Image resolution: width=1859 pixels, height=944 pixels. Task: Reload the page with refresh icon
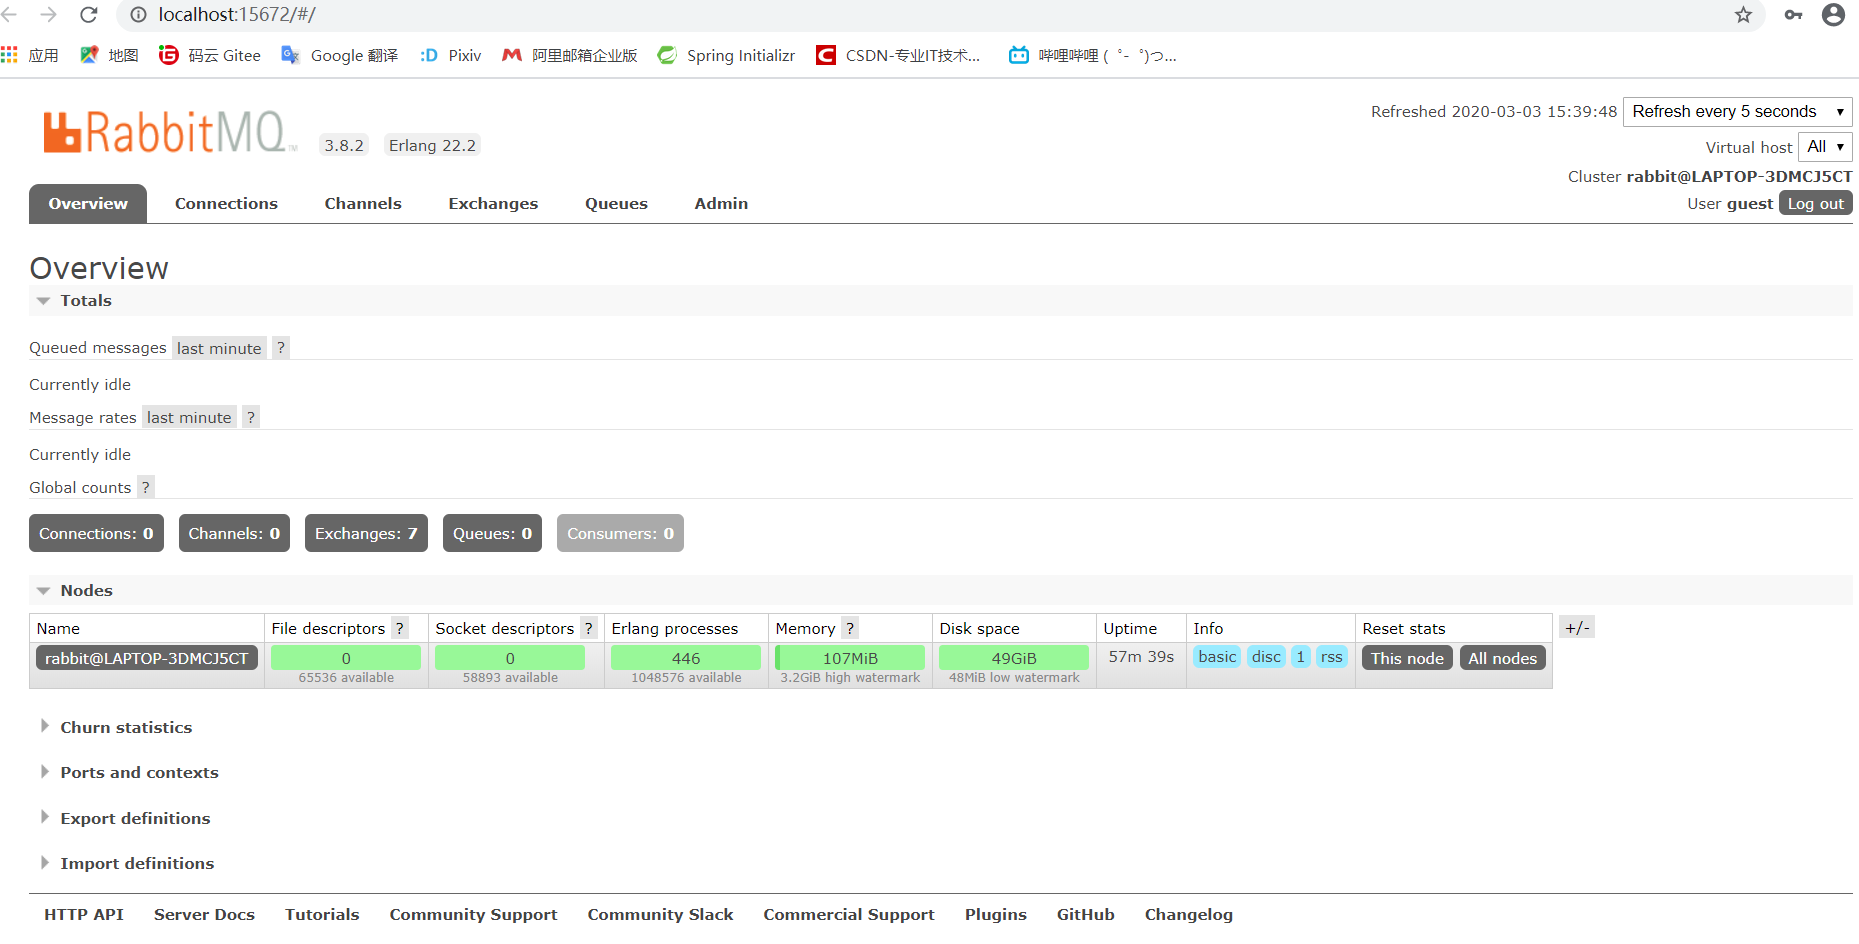[89, 15]
